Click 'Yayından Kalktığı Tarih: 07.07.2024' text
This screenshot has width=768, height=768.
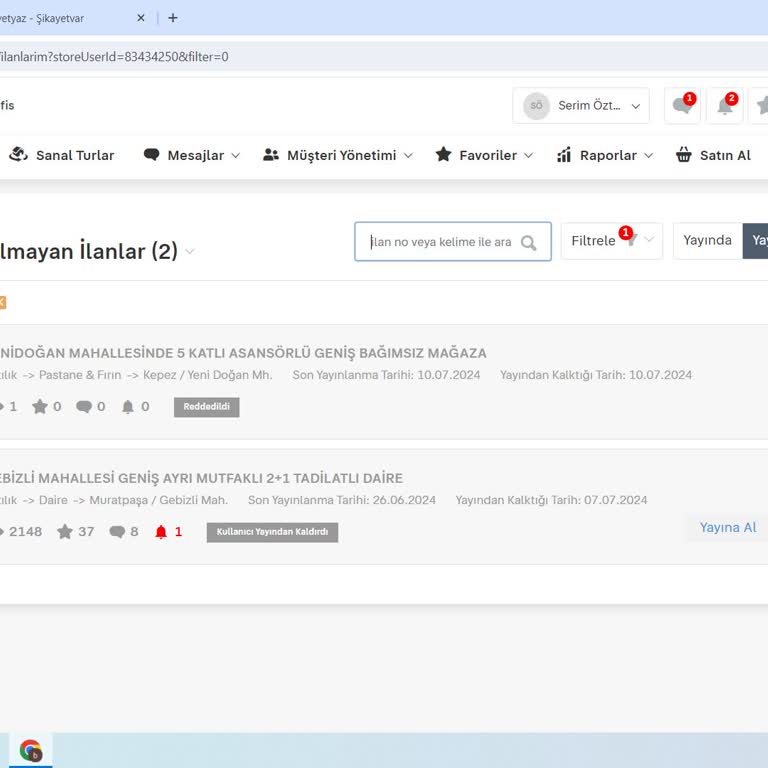552,500
